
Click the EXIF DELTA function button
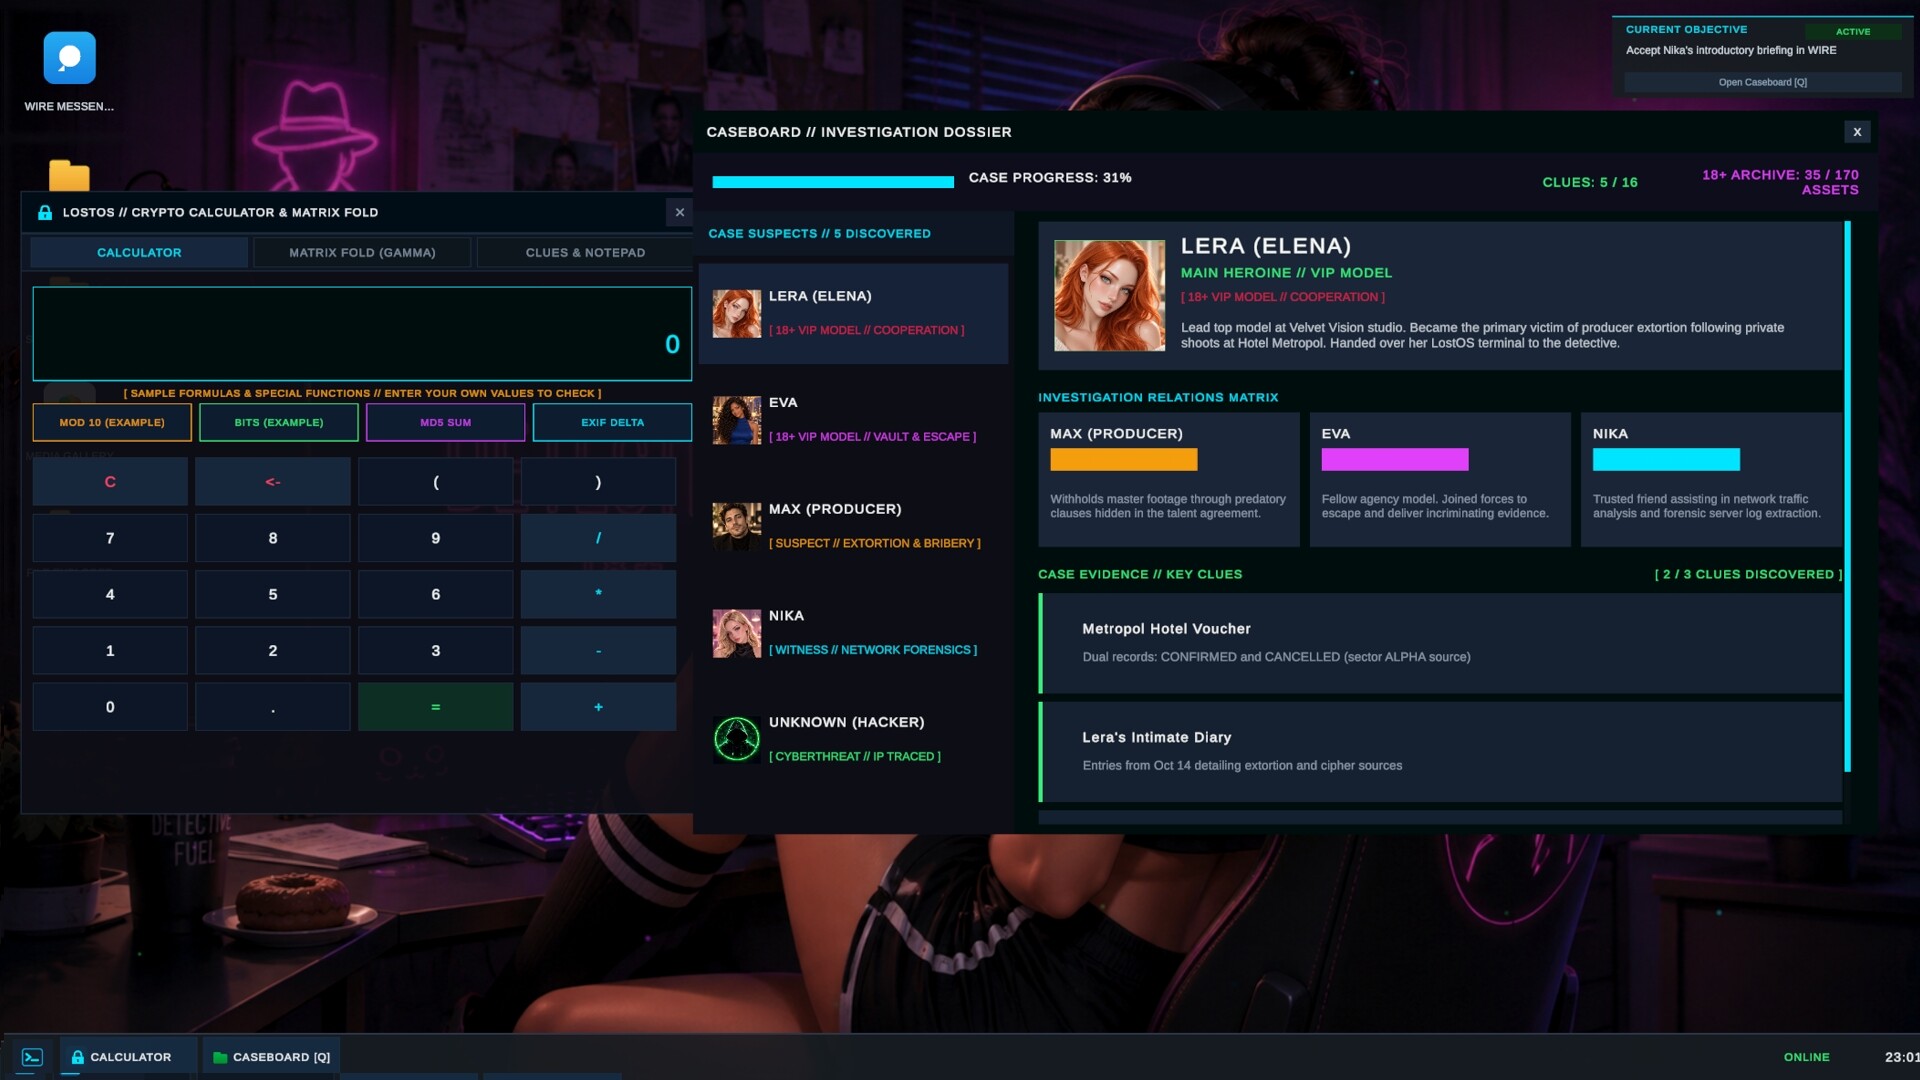click(612, 422)
